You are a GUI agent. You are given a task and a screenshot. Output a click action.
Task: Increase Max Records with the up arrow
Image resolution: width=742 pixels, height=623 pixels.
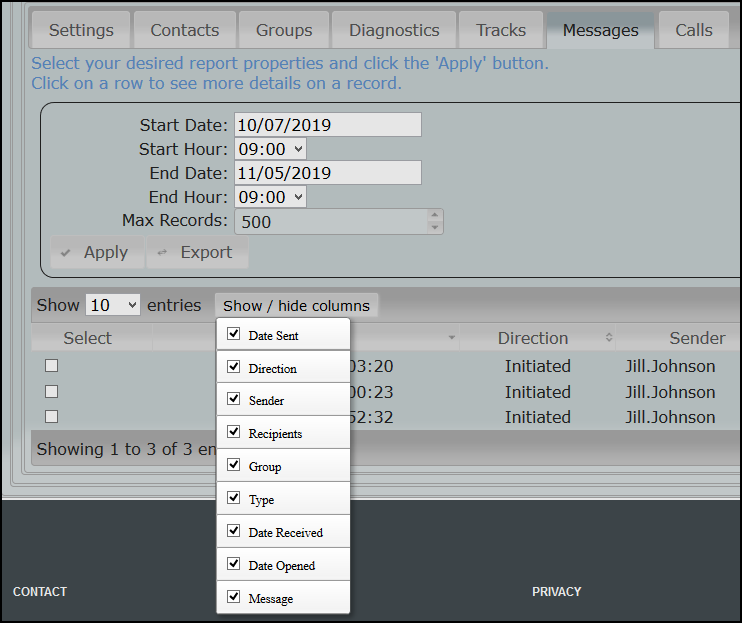point(434,215)
